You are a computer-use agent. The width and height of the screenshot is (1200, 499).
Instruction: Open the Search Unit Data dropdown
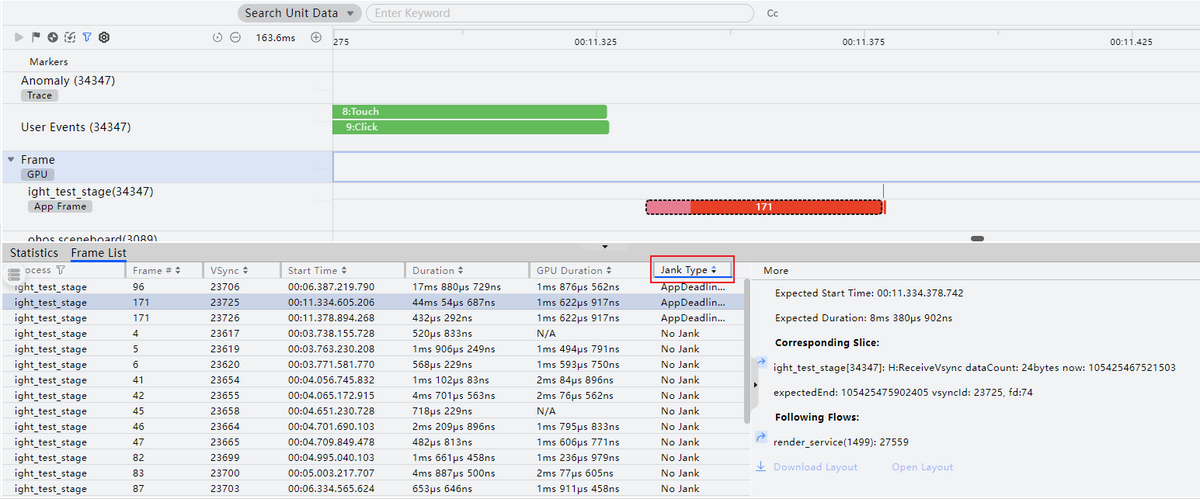[x=299, y=14]
